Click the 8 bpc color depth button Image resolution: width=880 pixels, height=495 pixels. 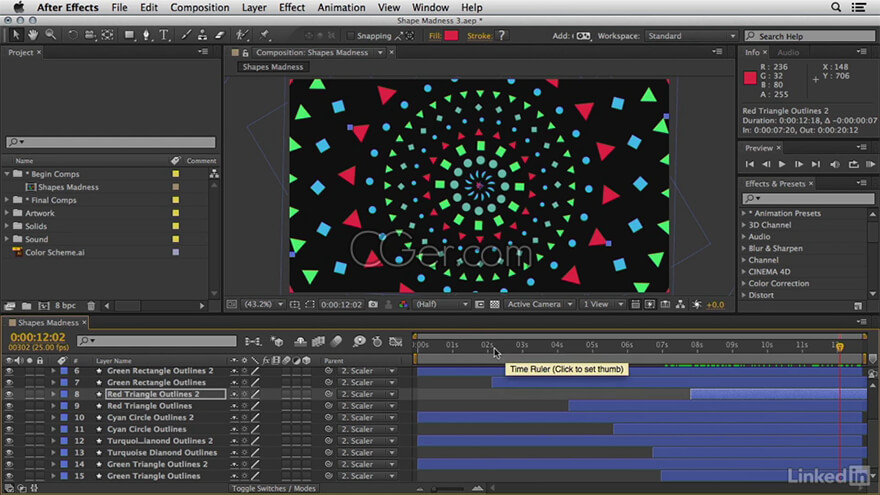coord(65,306)
